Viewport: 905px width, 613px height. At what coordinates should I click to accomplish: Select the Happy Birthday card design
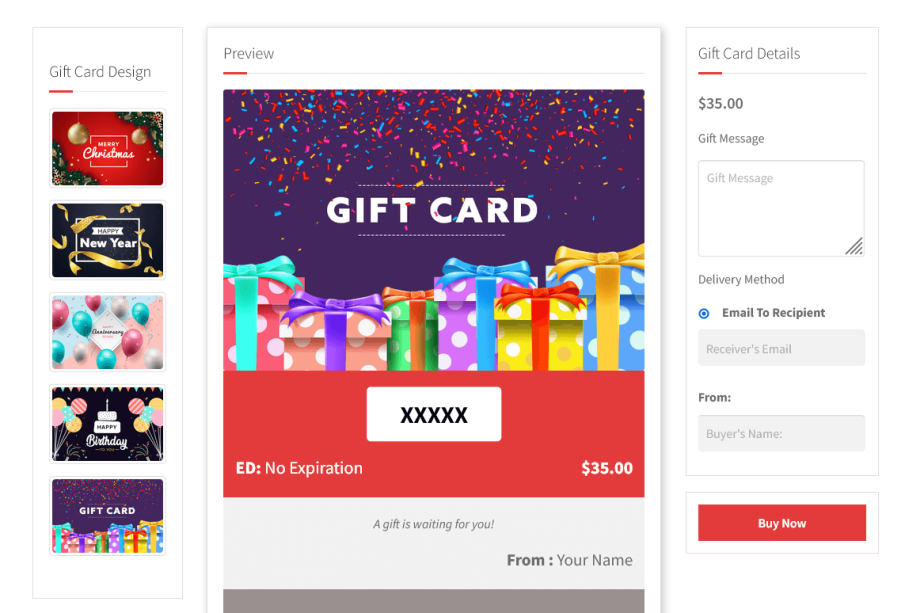[107, 424]
